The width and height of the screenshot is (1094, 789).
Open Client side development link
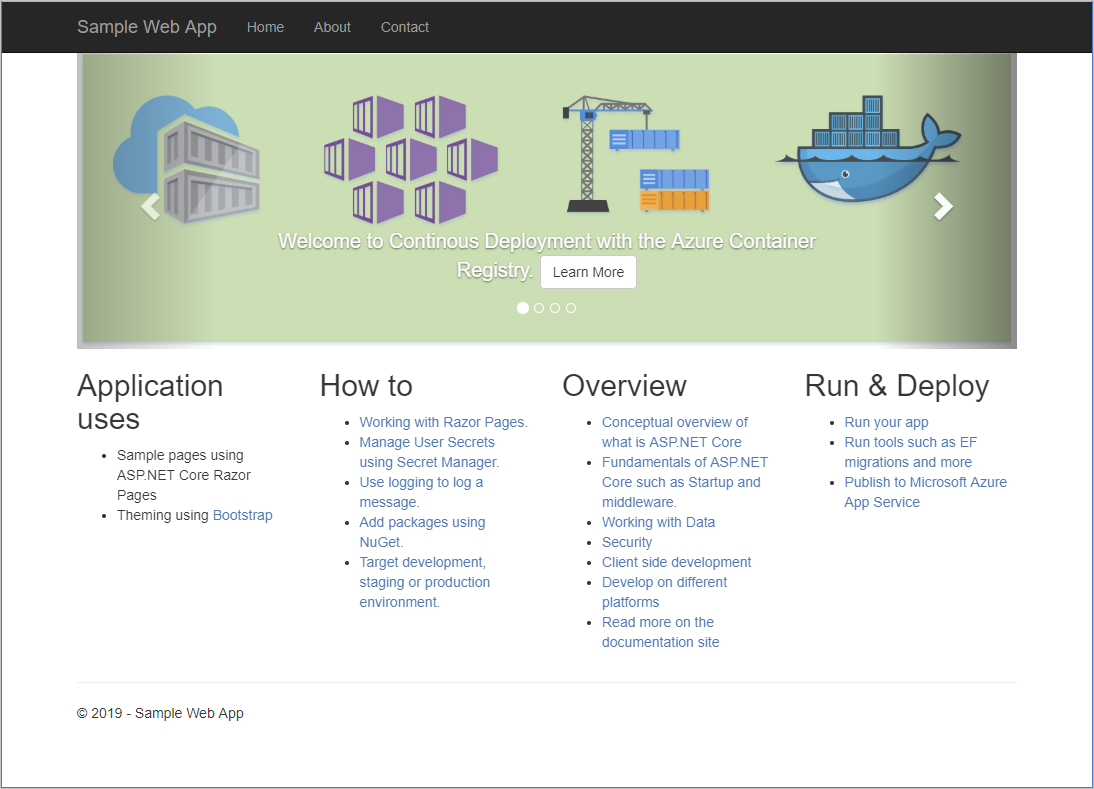[677, 562]
